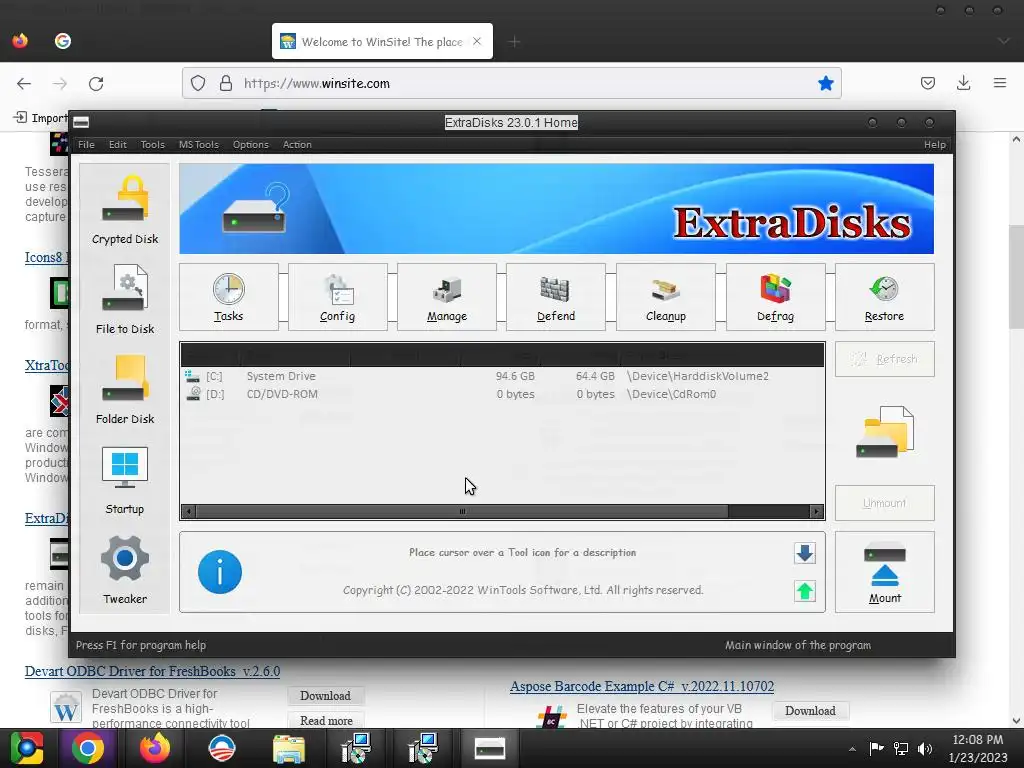Viewport: 1024px width, 768px height.
Task: Click the taskbar volume speaker icon
Action: pos(925,748)
